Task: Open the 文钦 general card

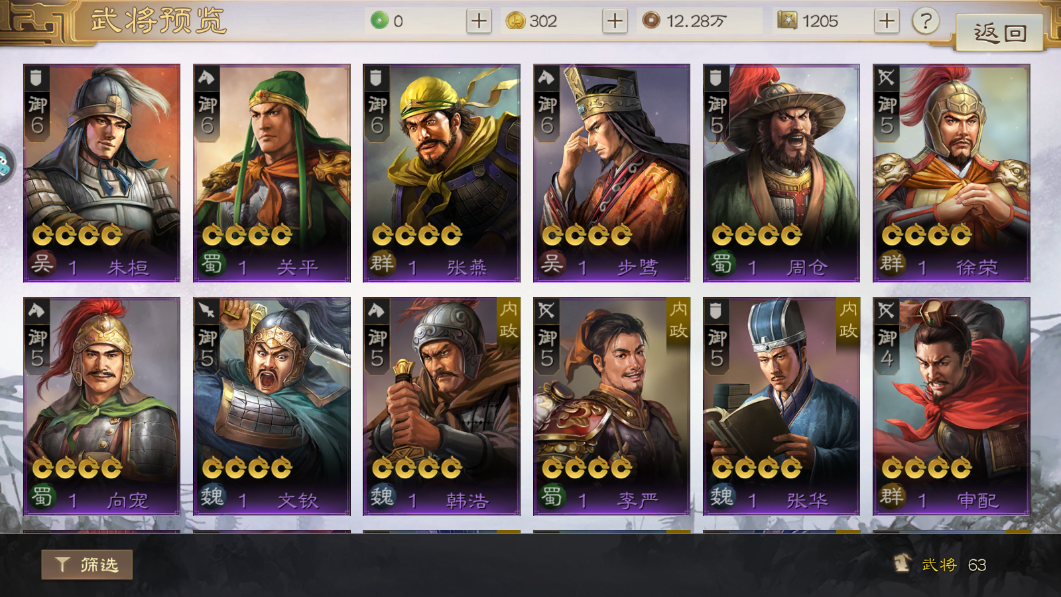Action: [x=271, y=406]
